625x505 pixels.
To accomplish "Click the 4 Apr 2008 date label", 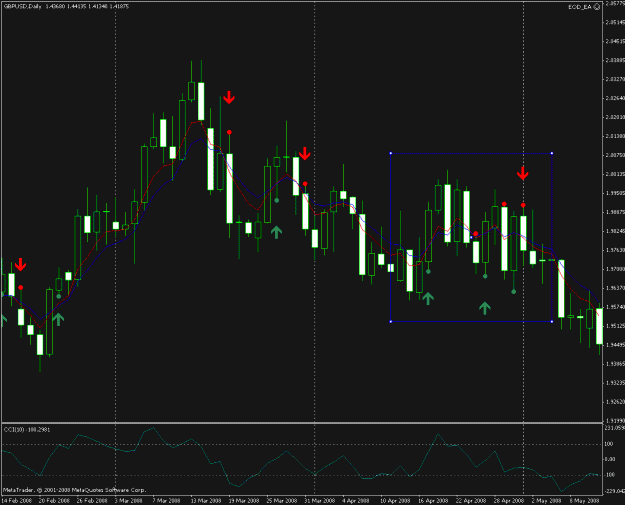I will [x=356, y=500].
